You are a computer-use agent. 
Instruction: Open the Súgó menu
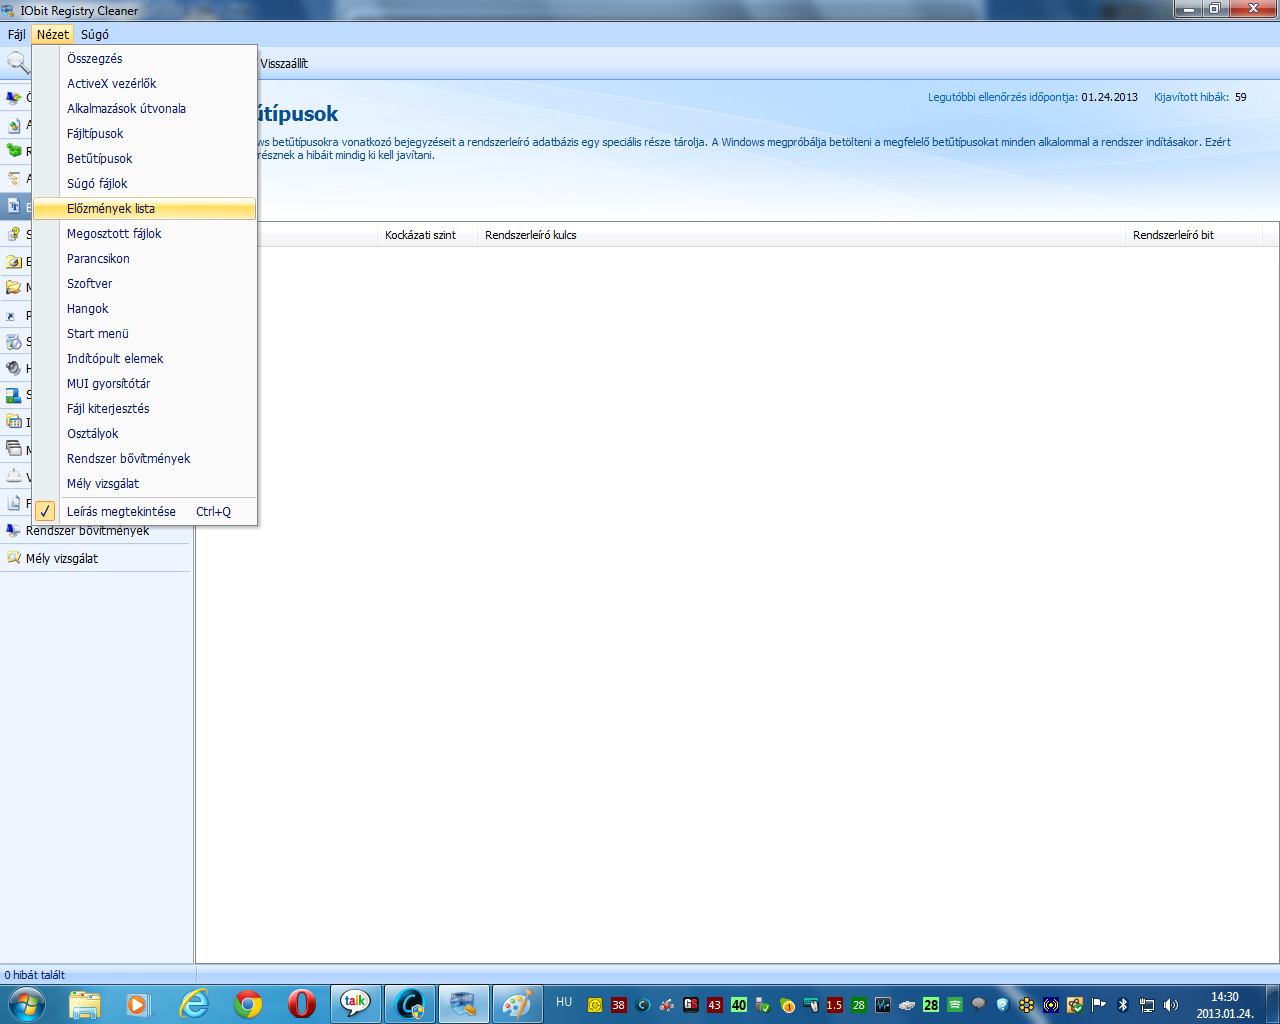[95, 34]
